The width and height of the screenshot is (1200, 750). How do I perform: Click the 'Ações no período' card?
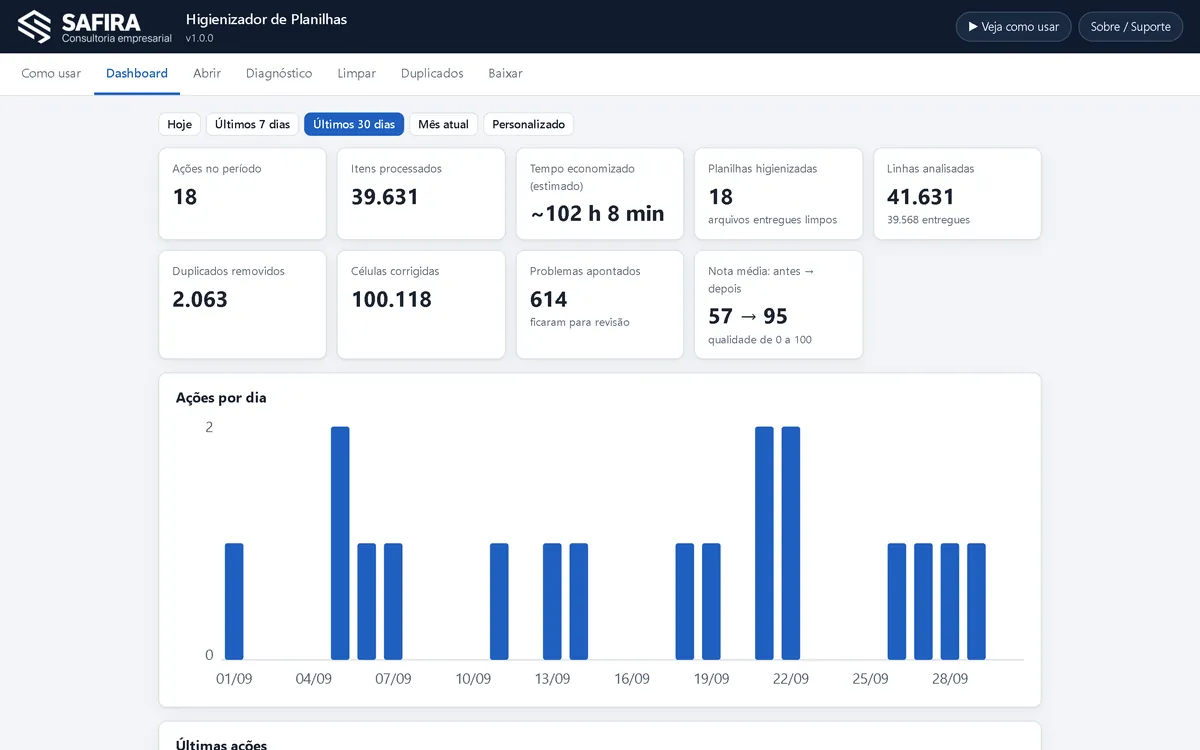click(242, 194)
